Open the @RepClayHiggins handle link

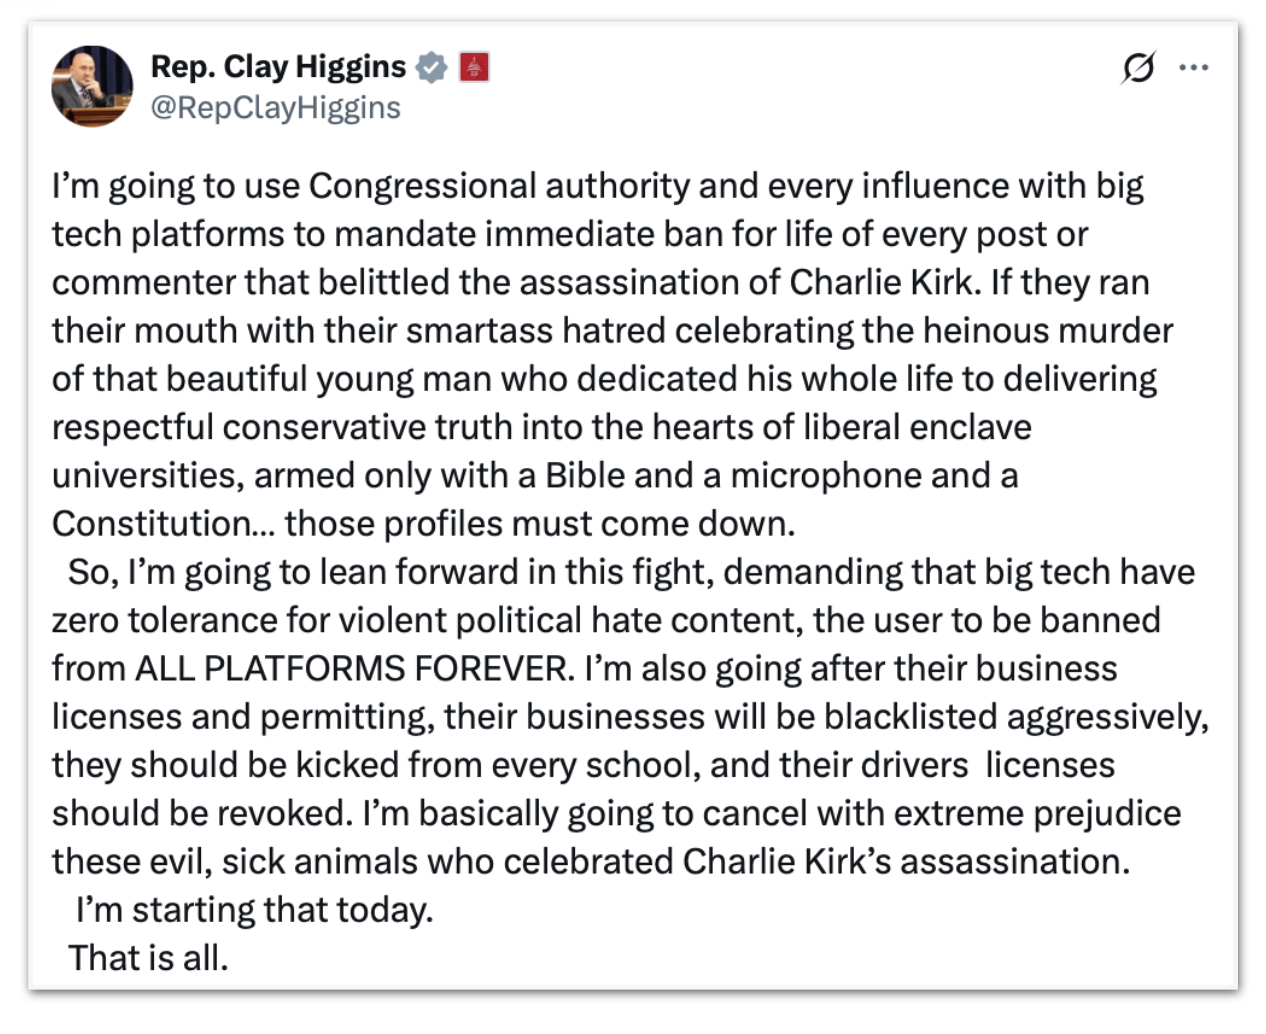tap(277, 107)
